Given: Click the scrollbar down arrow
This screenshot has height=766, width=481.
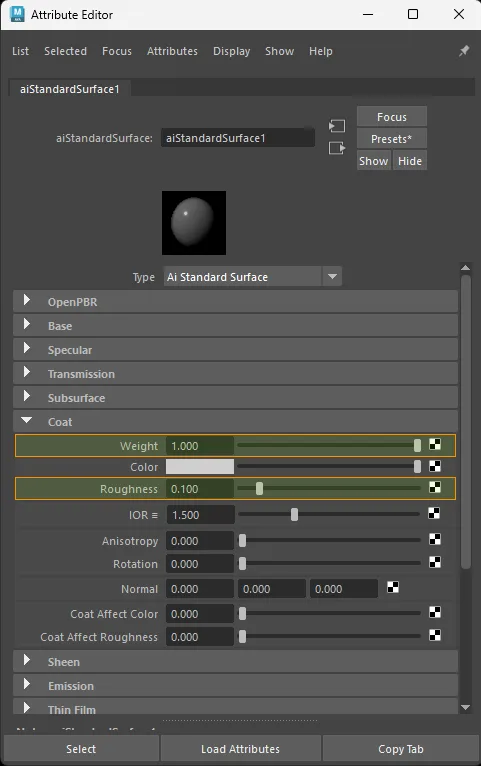Looking at the screenshot, I should pos(465,707).
